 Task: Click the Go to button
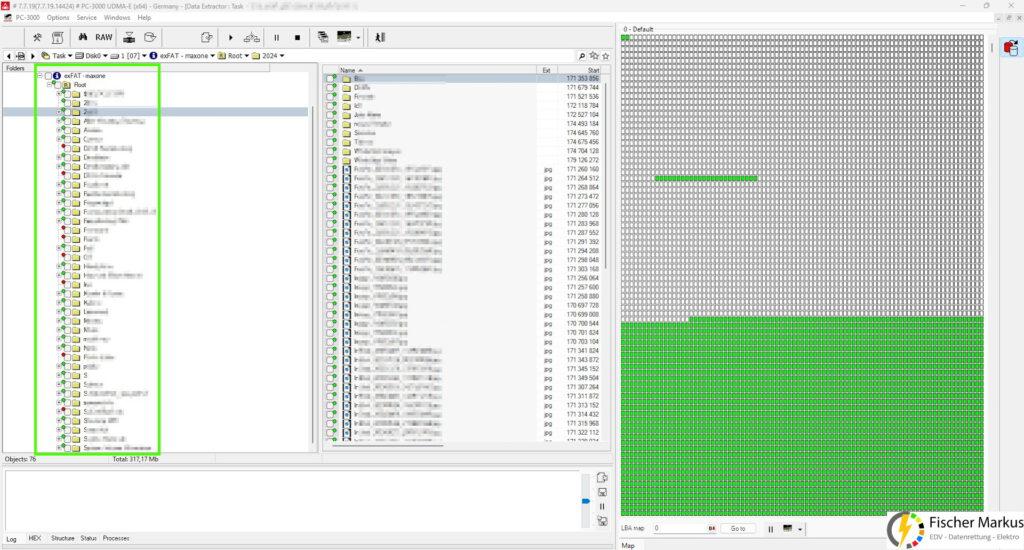738,528
